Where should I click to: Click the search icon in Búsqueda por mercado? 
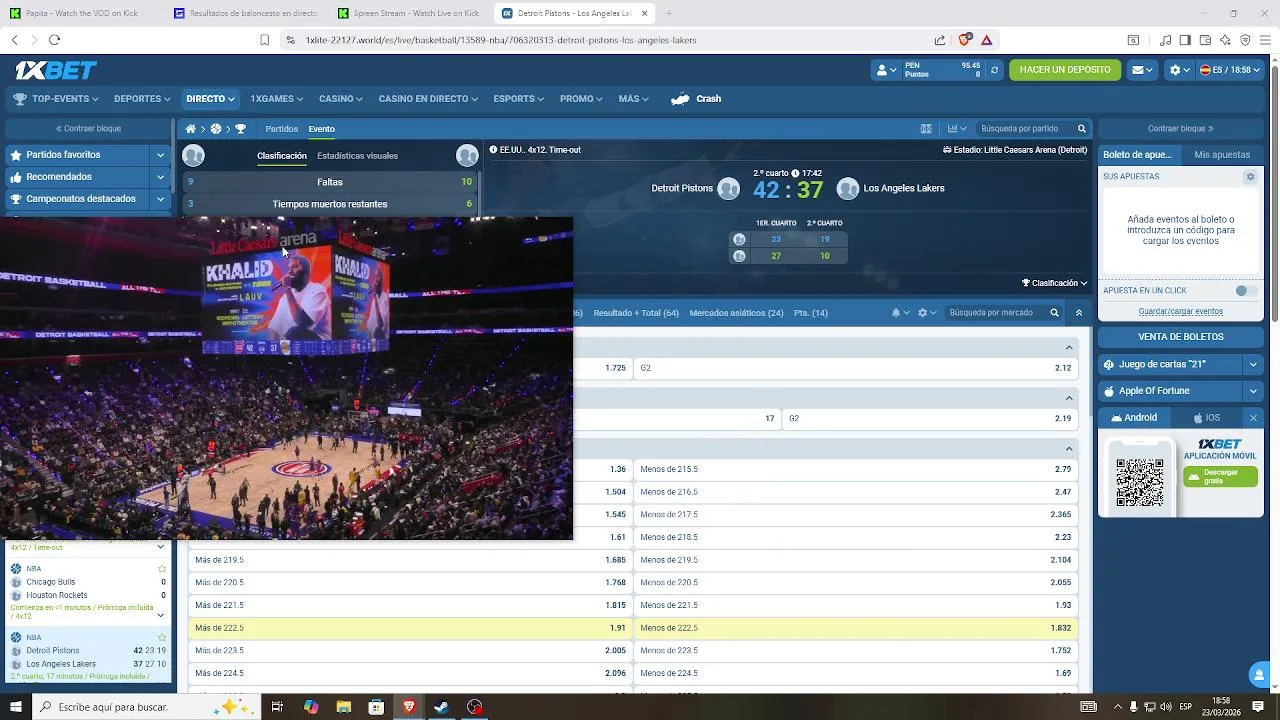pyautogui.click(x=1054, y=313)
